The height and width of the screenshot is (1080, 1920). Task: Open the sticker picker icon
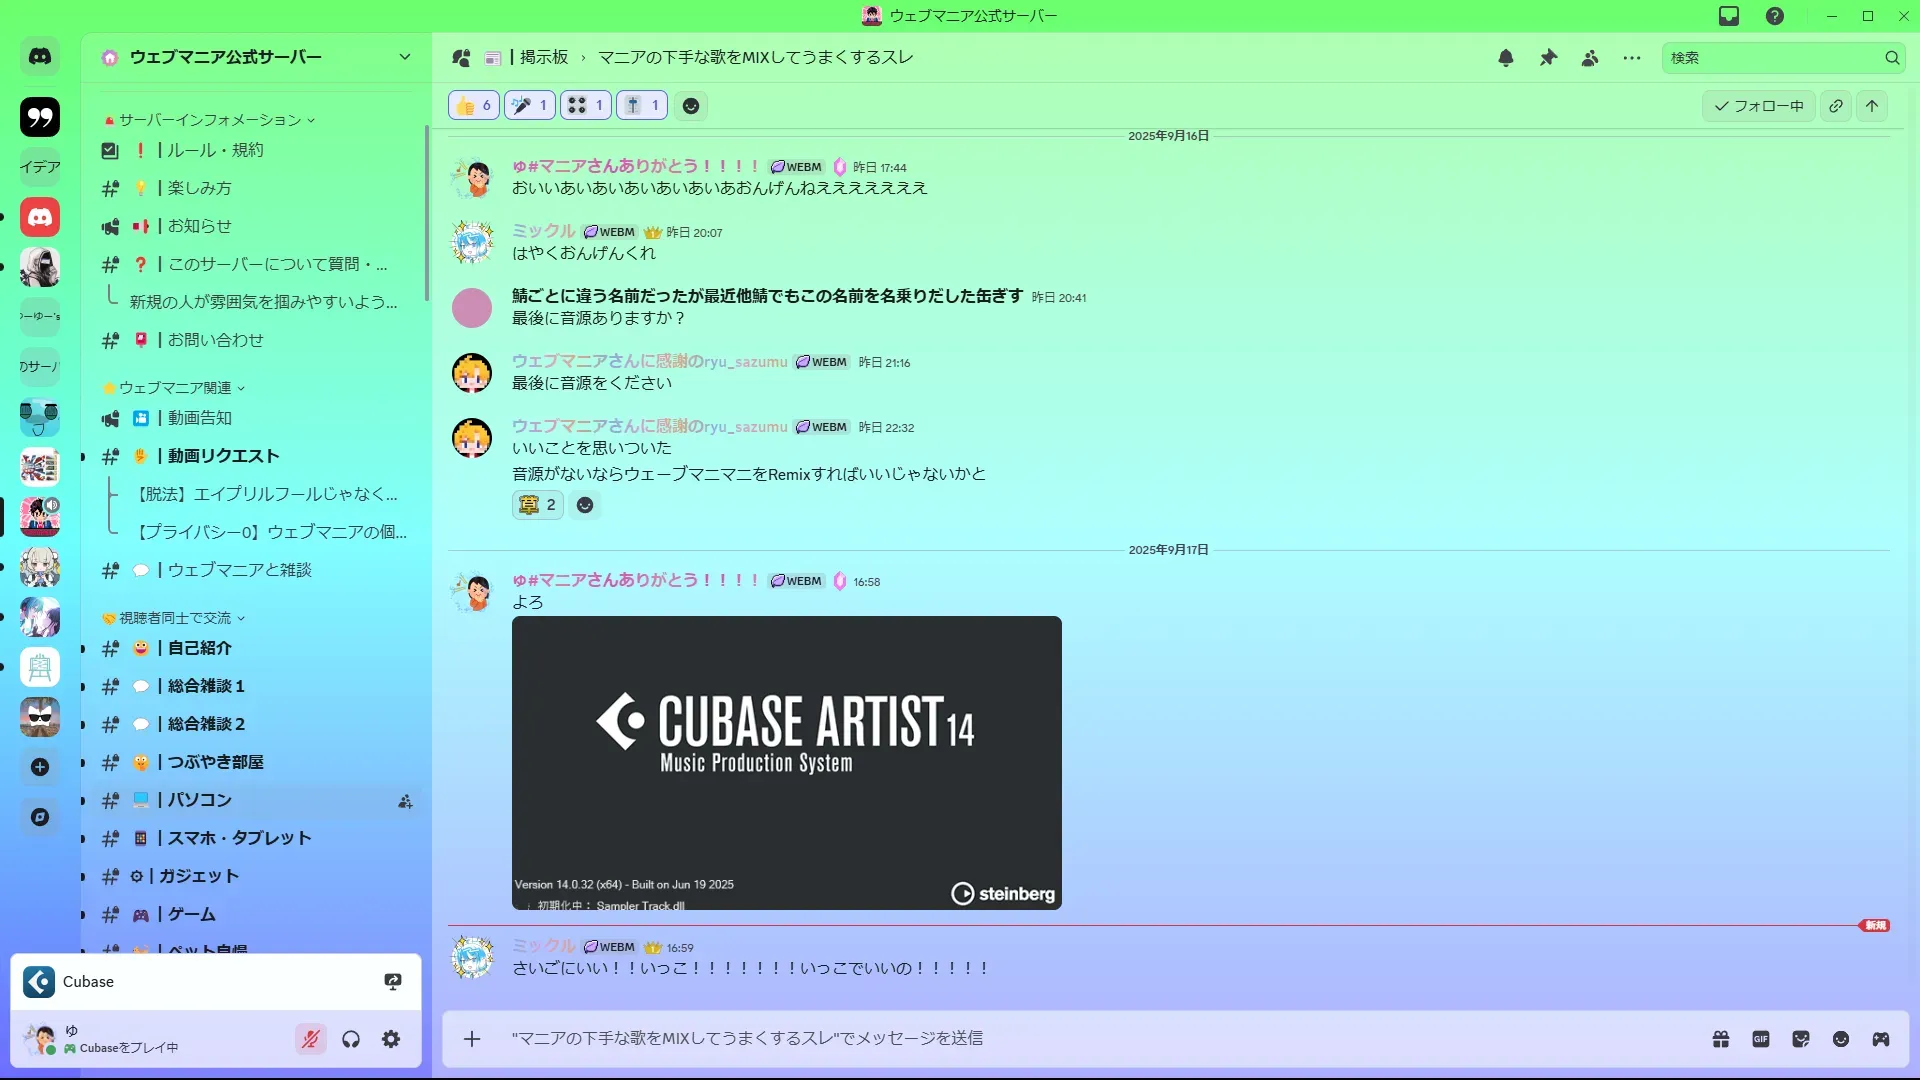(x=1801, y=1039)
